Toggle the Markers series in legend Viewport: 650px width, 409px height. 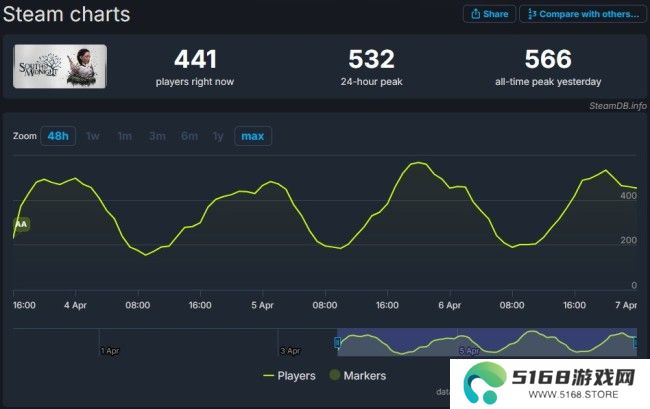[358, 376]
